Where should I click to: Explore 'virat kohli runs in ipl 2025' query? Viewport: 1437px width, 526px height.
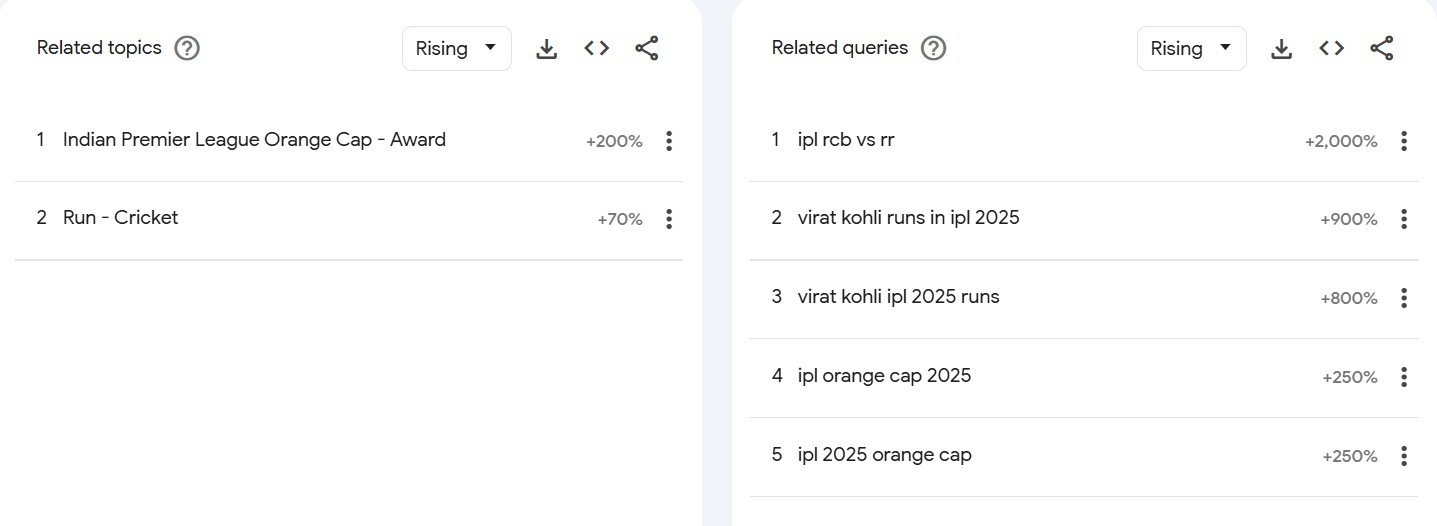(908, 218)
